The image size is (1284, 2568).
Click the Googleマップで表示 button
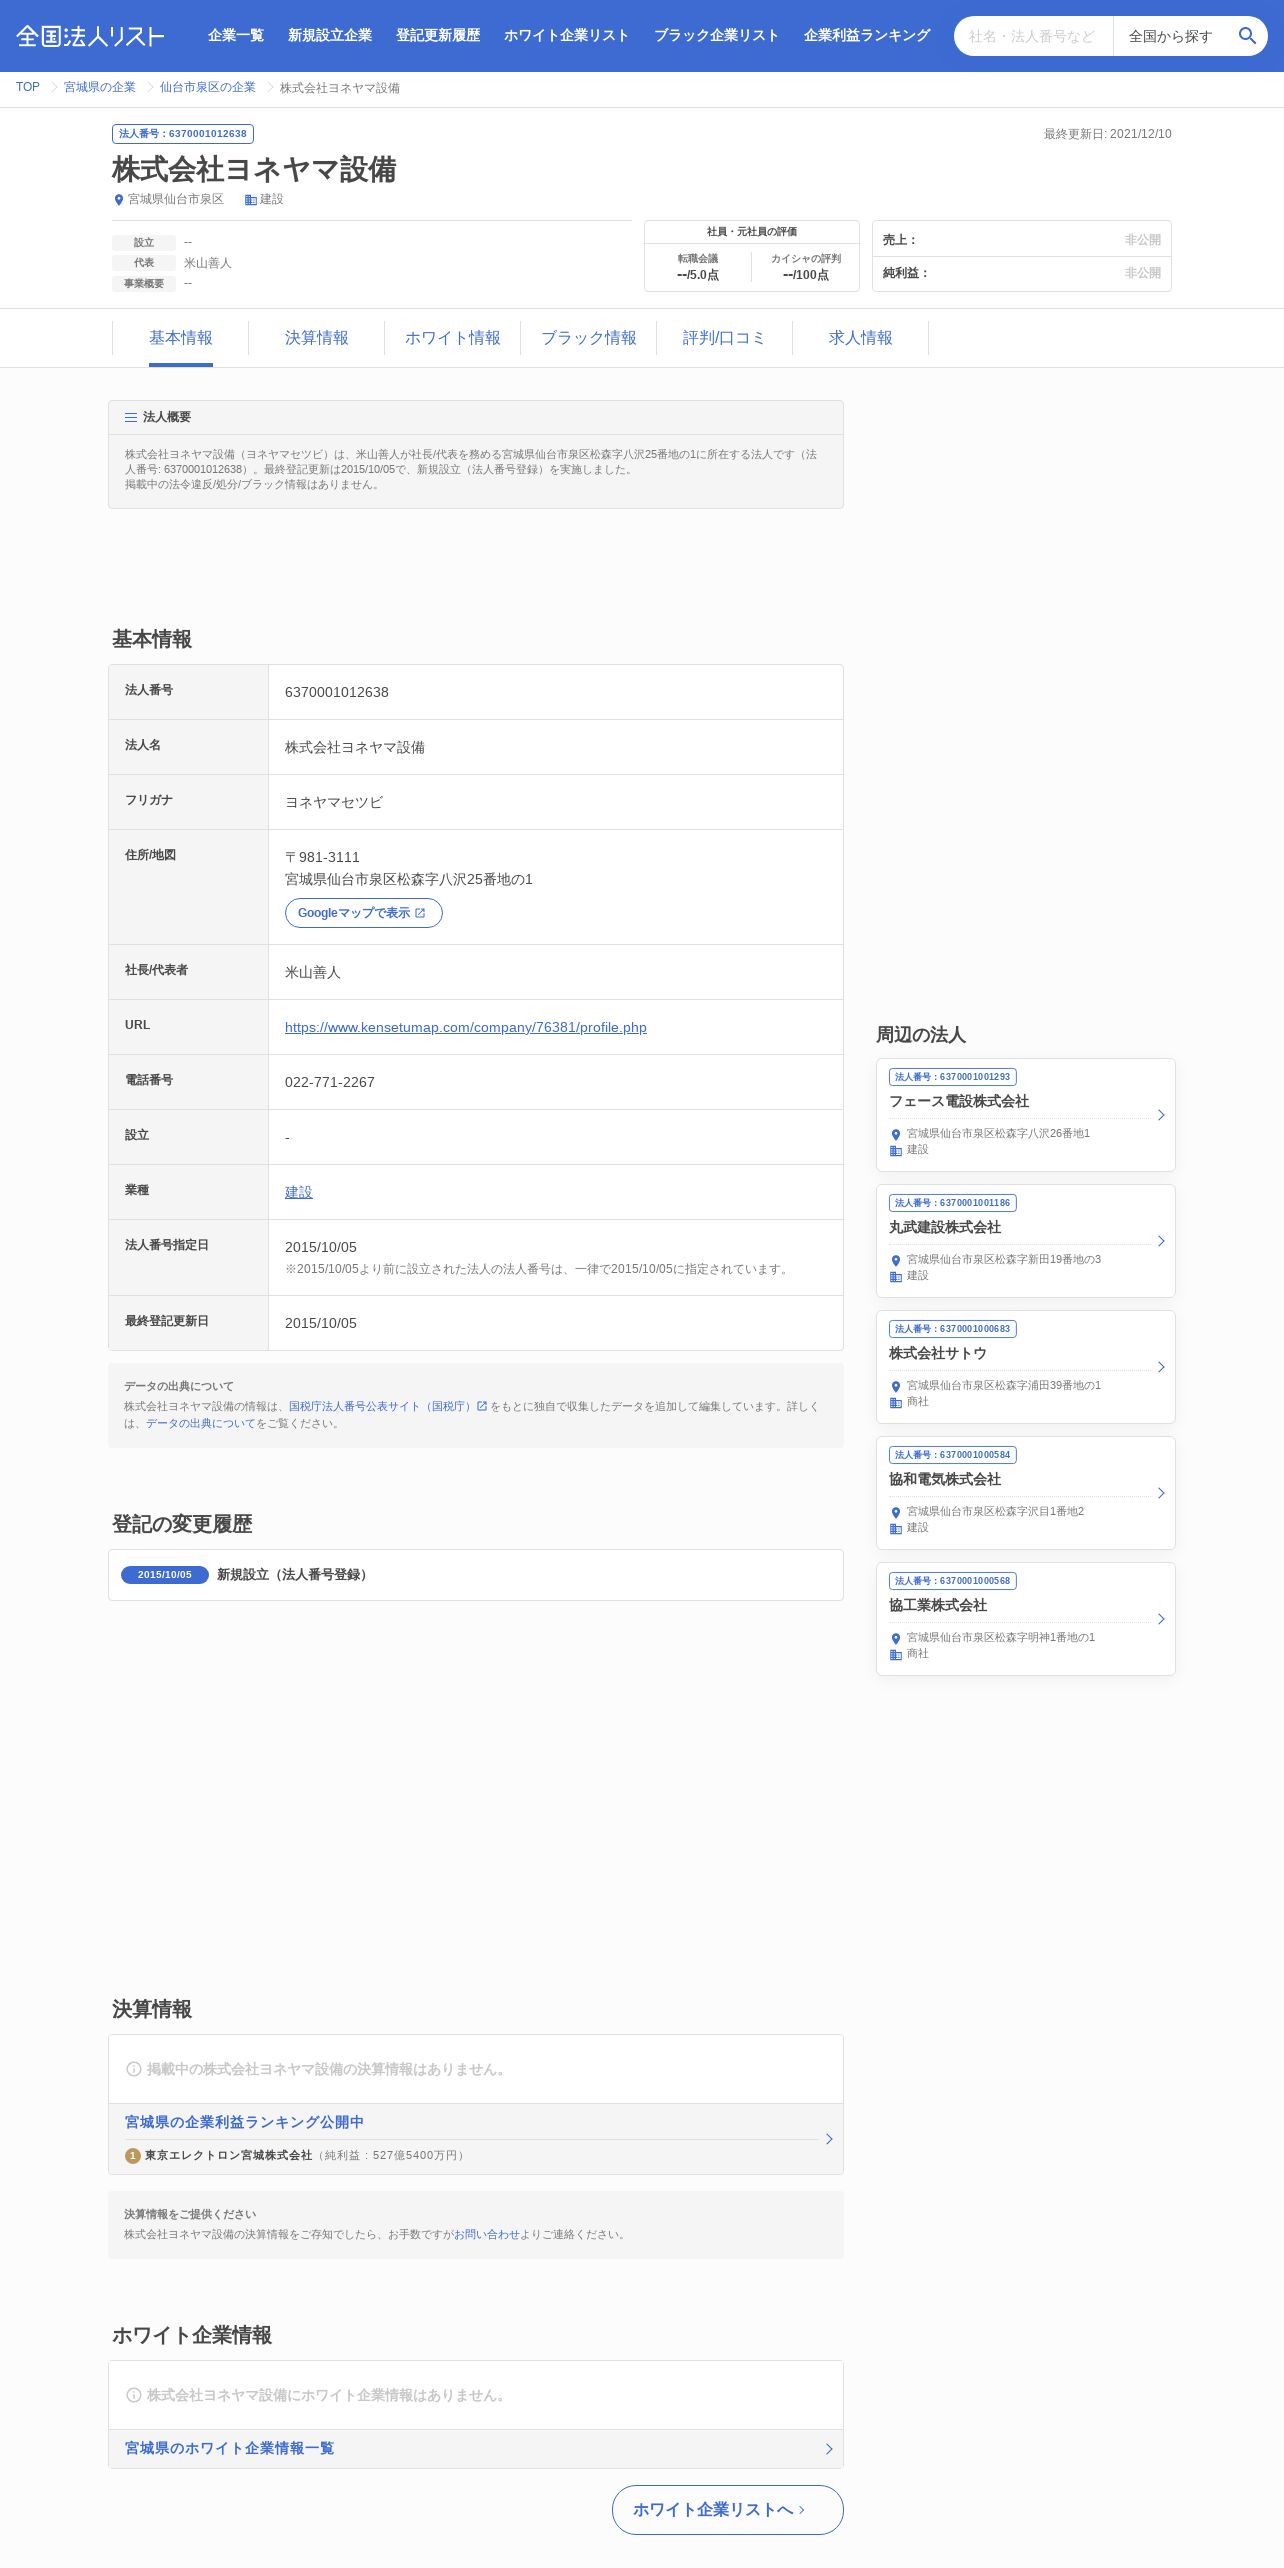click(364, 913)
